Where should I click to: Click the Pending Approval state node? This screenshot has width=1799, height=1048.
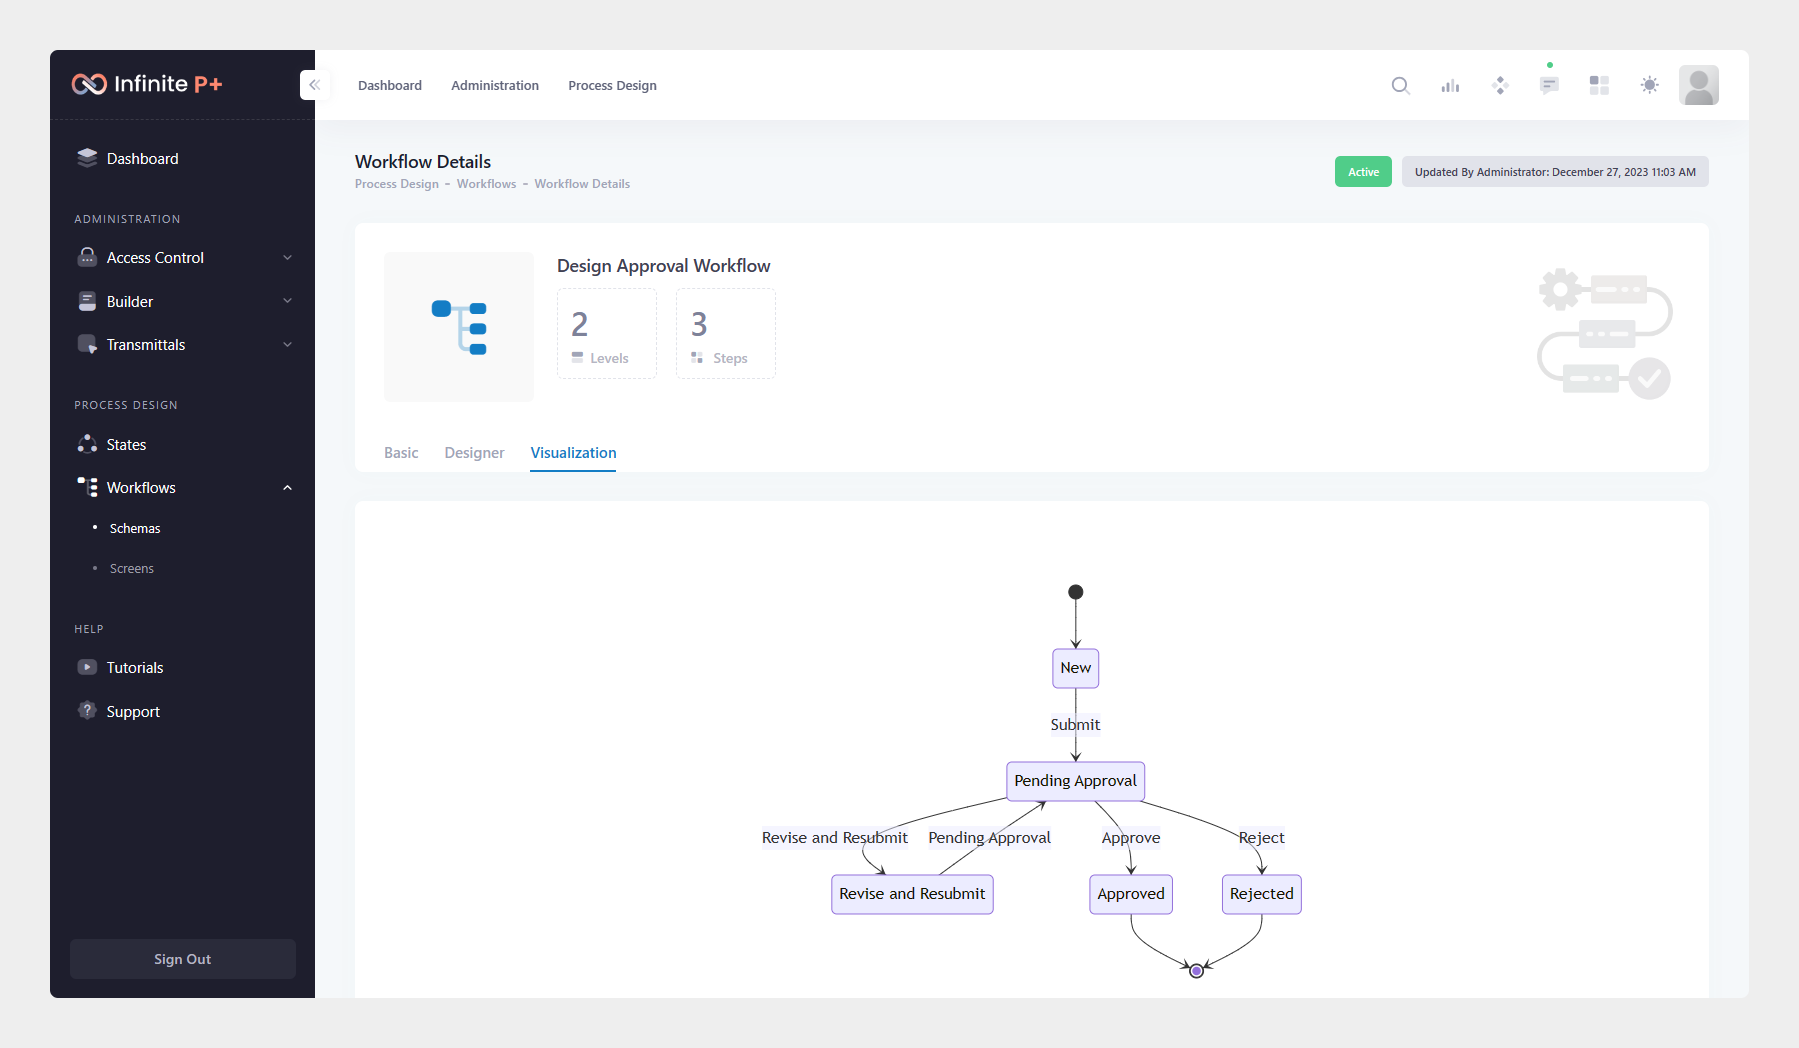click(1076, 781)
